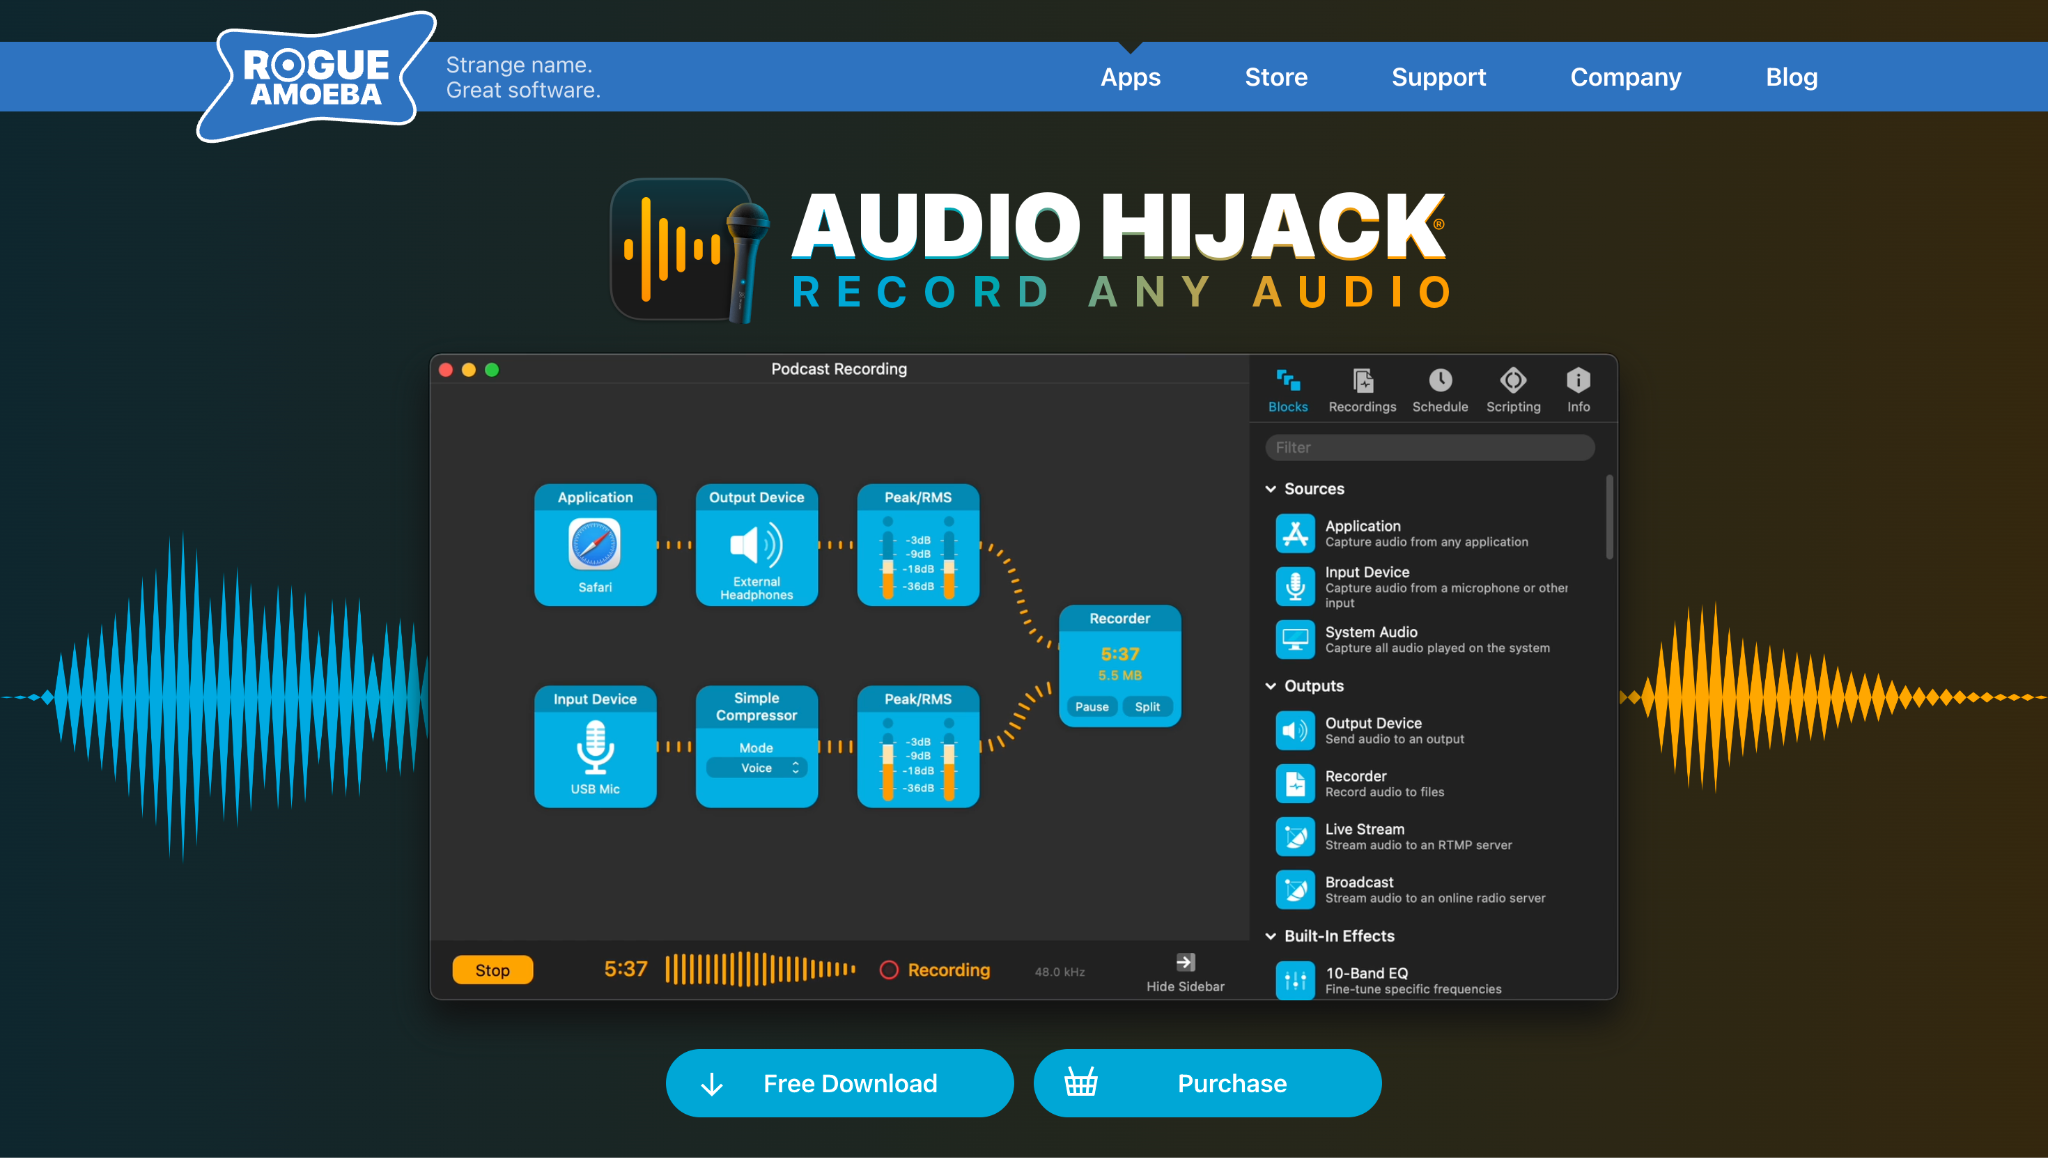This screenshot has width=2048, height=1158.
Task: Split the recording in Recorder block
Action: click(x=1147, y=707)
